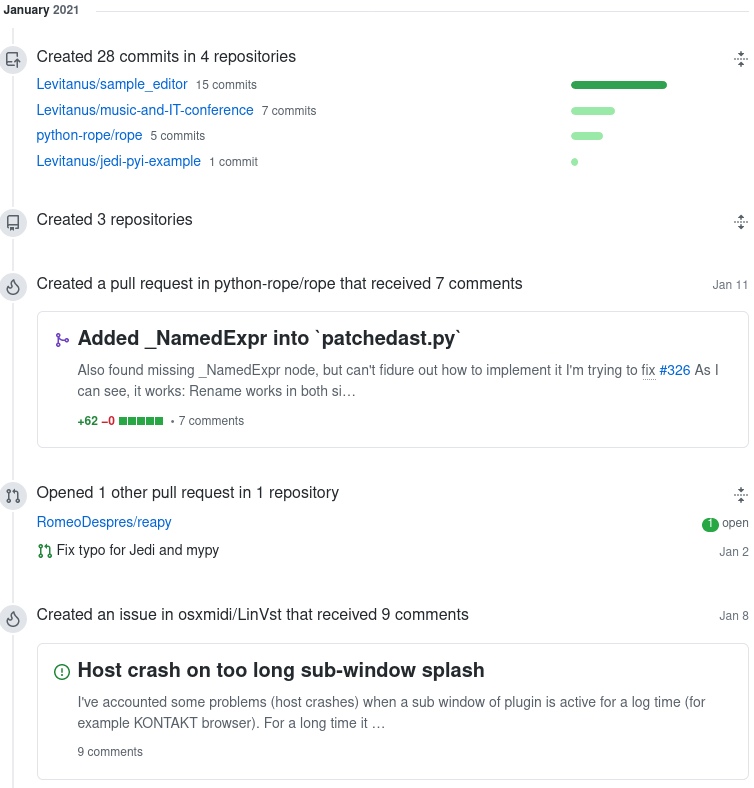Screen dimensions: 754x788
Task: Open Levitanus/music-and-IT-conference repository
Action: click(x=145, y=110)
